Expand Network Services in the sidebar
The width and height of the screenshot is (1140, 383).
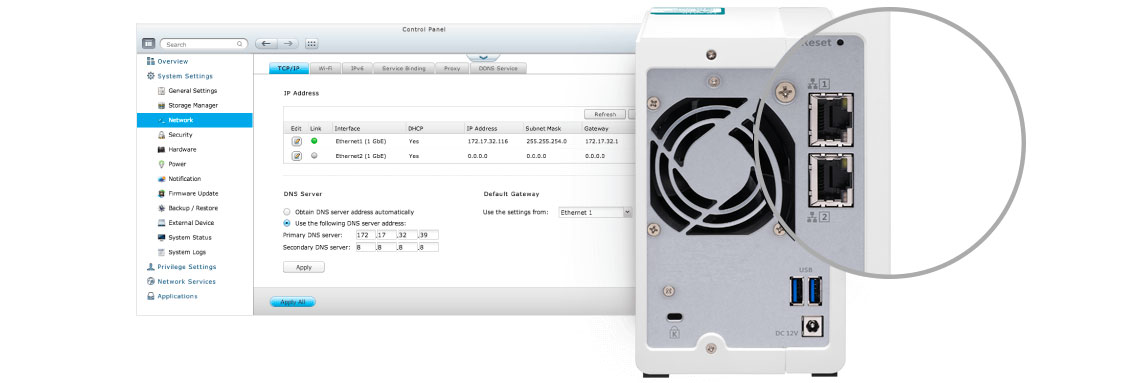click(186, 281)
